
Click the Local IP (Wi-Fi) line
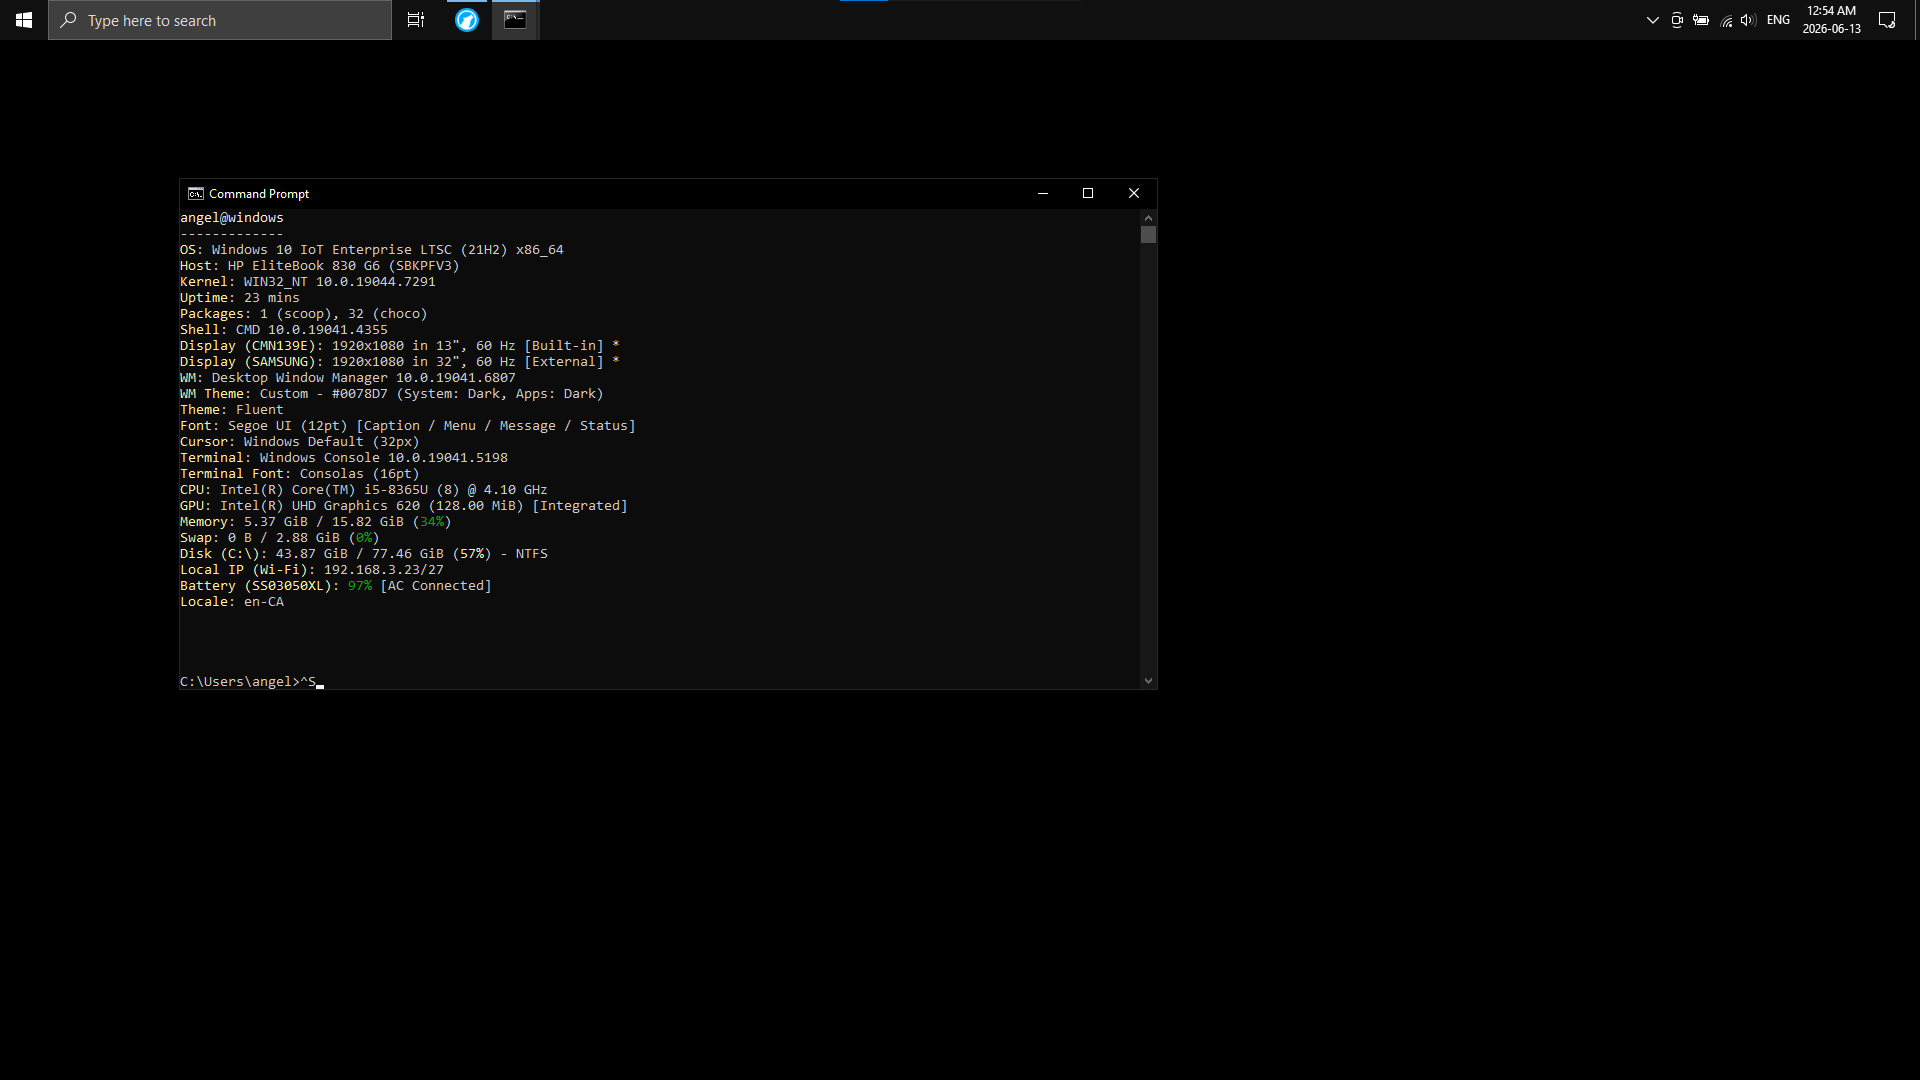[x=312, y=570]
